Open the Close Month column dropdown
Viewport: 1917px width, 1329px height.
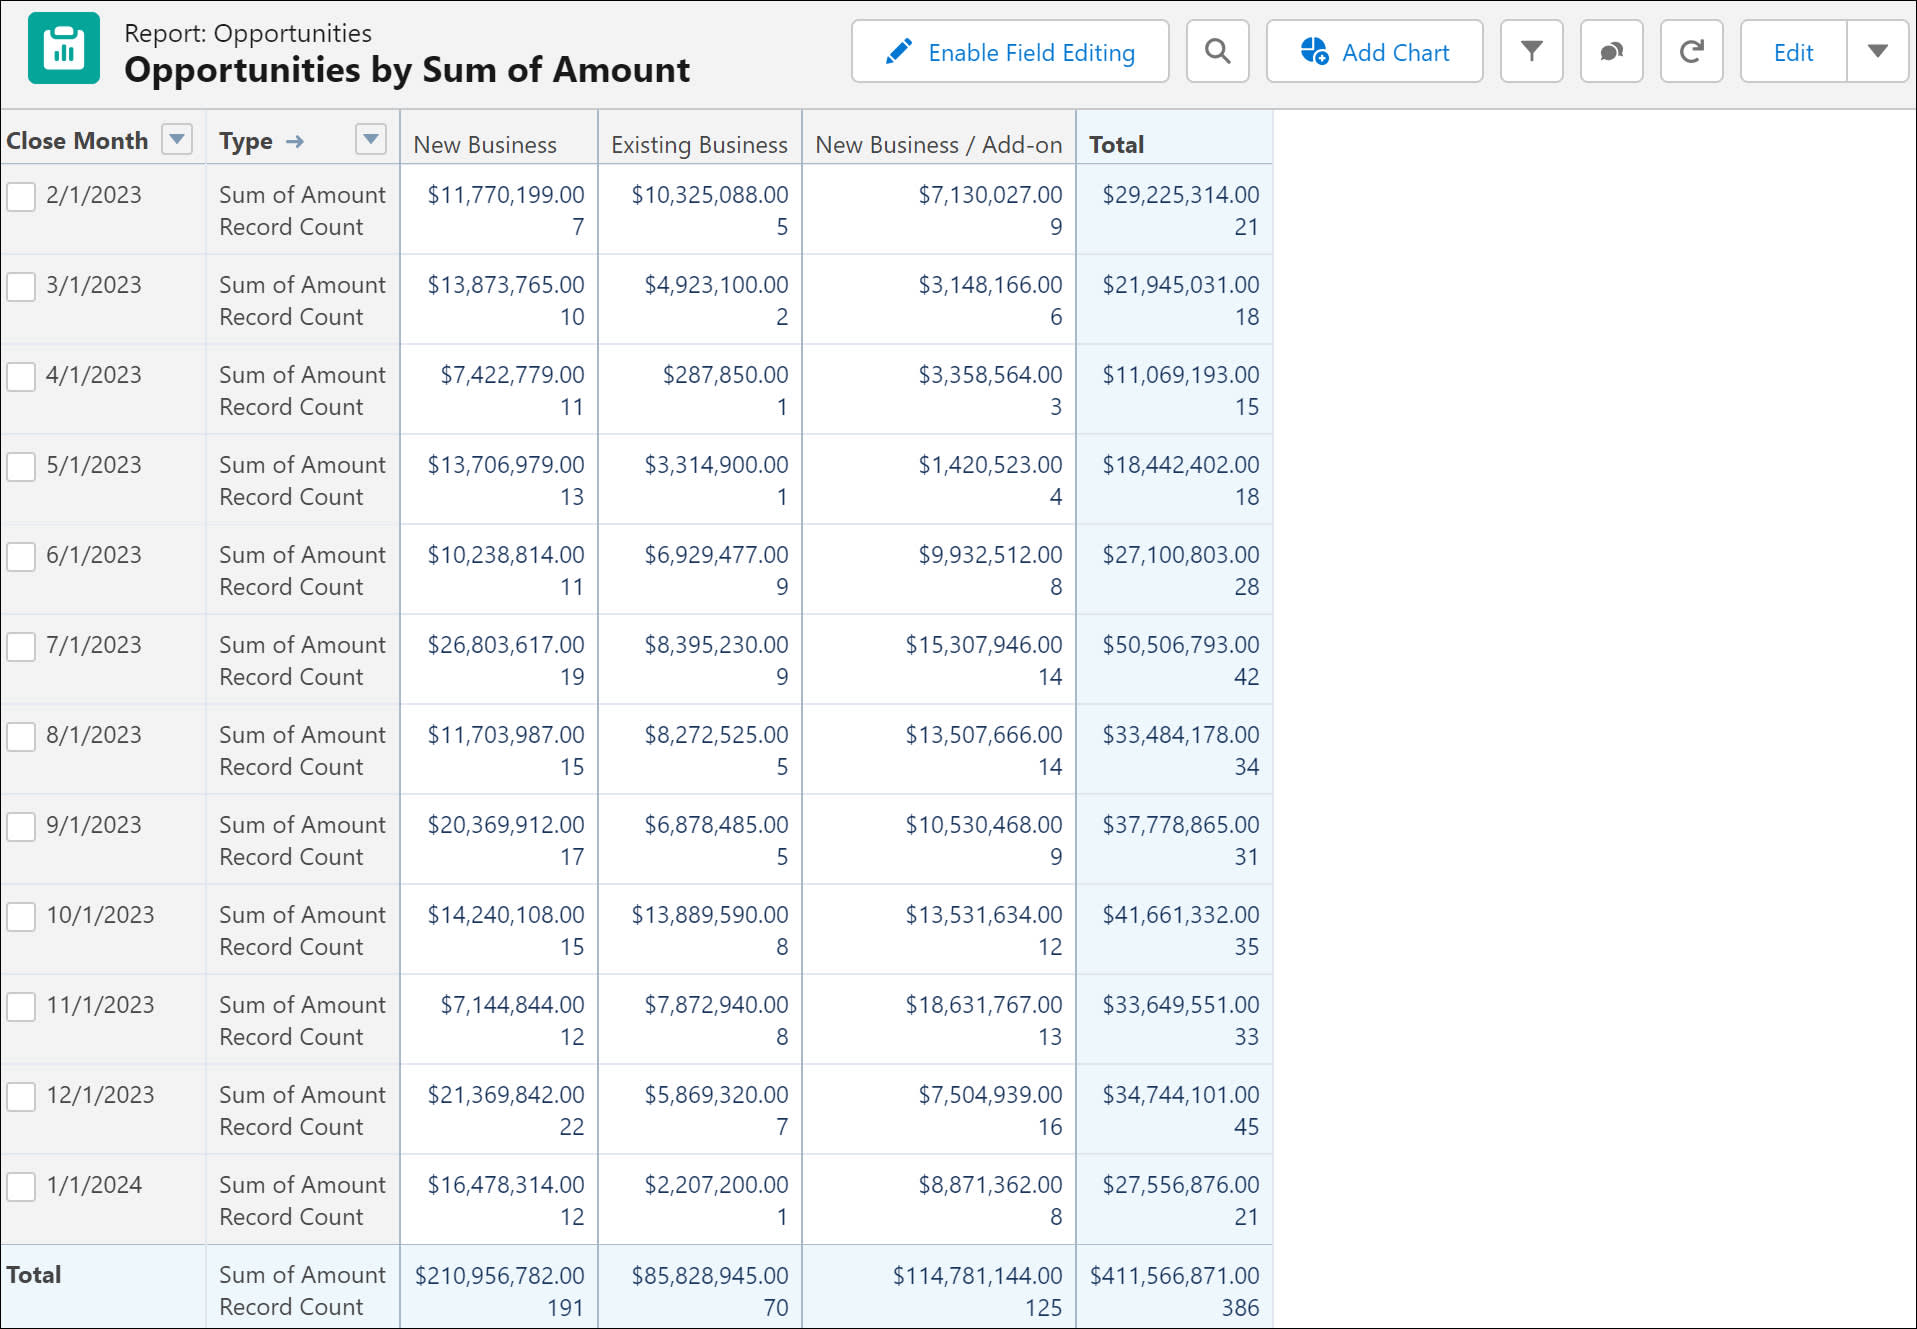pos(177,139)
